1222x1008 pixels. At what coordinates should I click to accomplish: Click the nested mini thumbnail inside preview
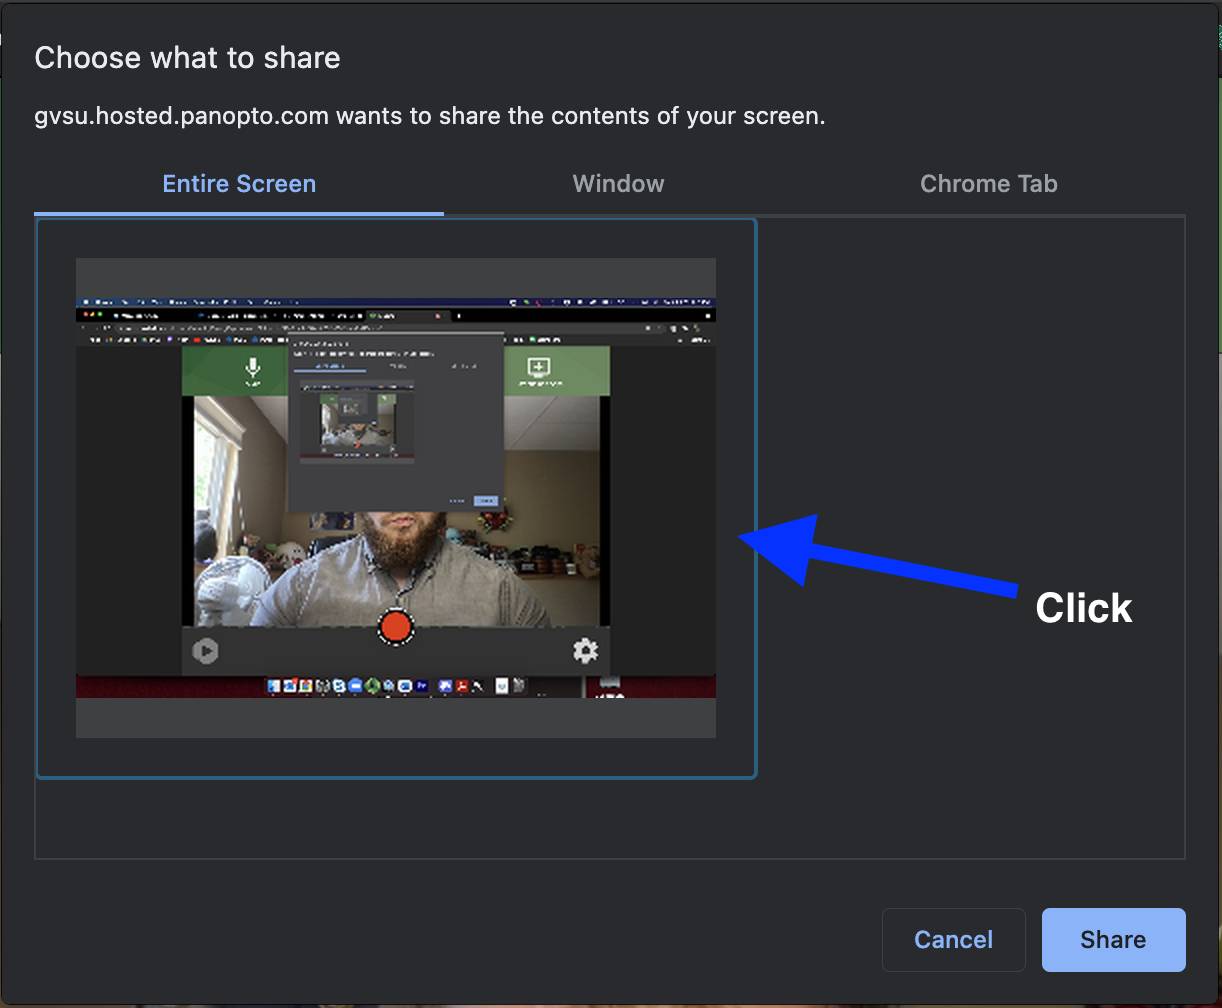click(x=356, y=422)
